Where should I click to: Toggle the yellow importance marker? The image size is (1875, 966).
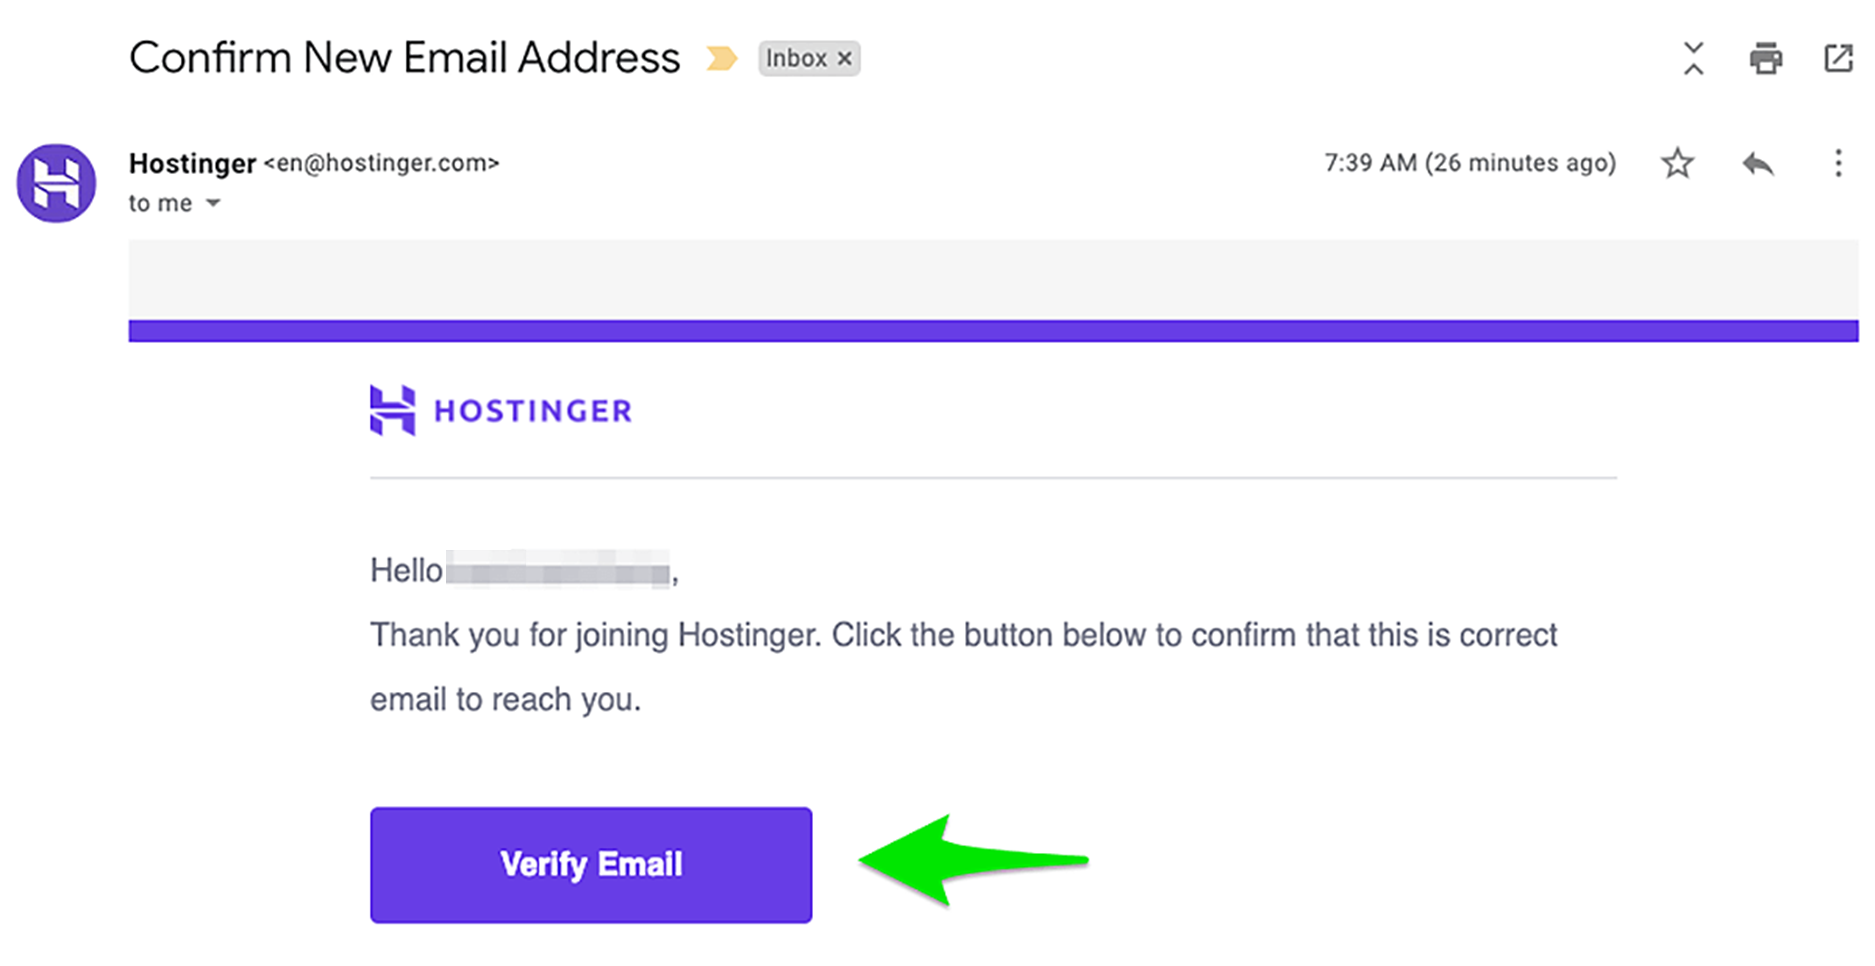(721, 58)
